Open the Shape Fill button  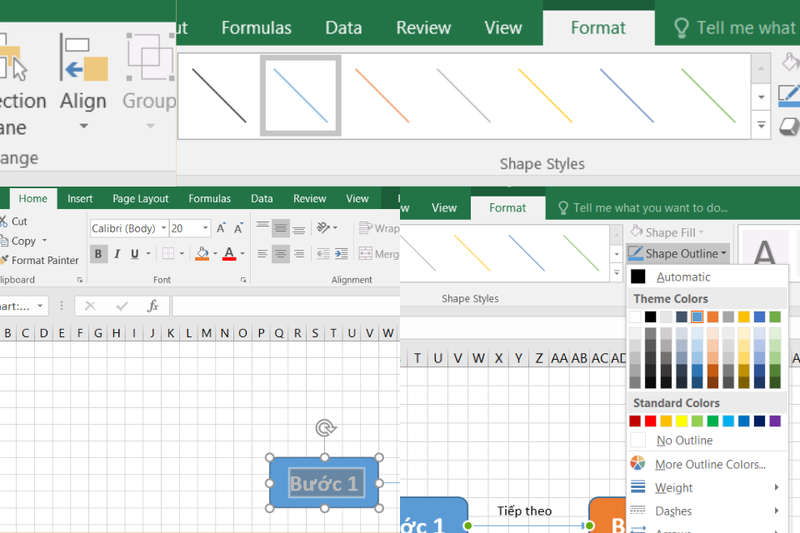(667, 233)
